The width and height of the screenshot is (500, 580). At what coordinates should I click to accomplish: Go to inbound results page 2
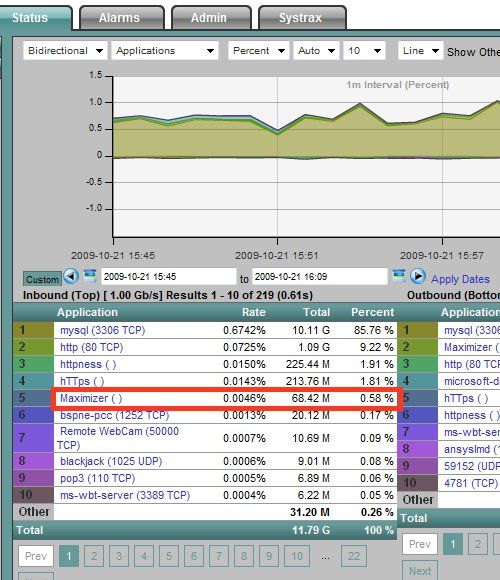[x=94, y=556]
